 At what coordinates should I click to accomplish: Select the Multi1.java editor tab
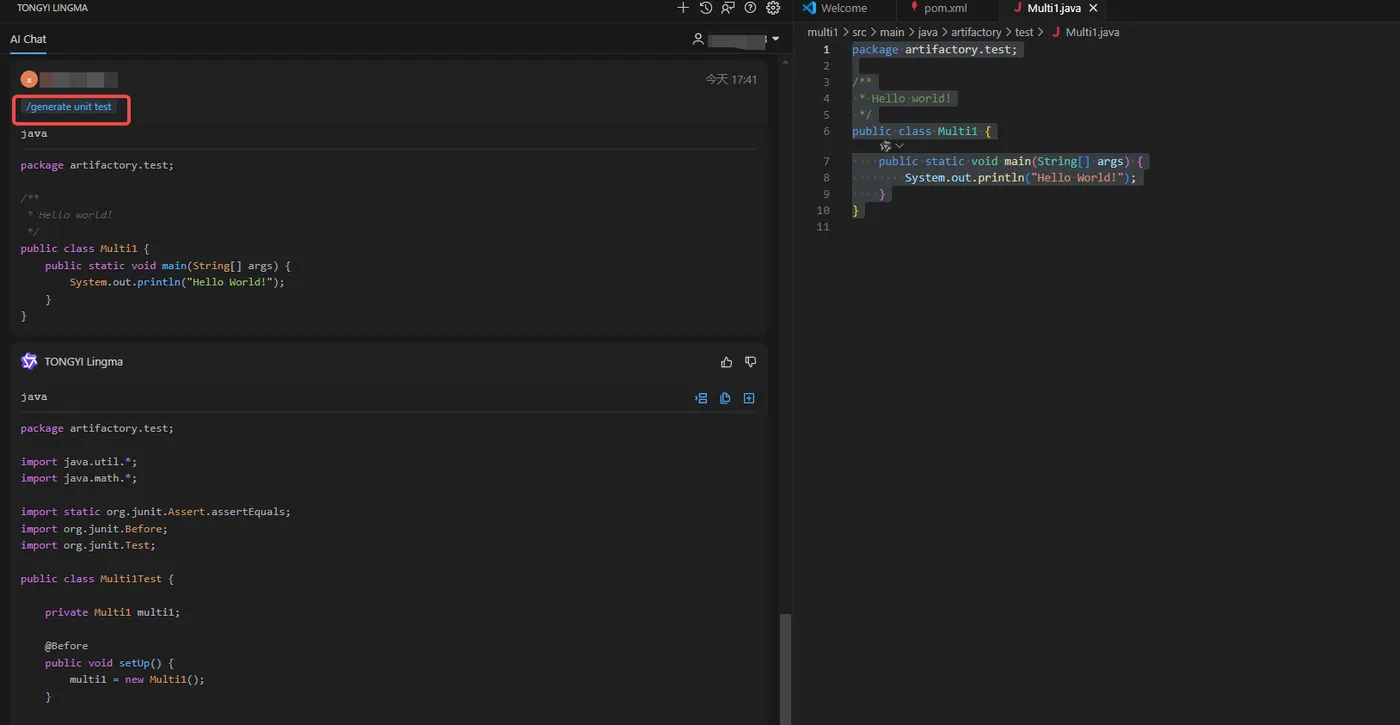1053,8
